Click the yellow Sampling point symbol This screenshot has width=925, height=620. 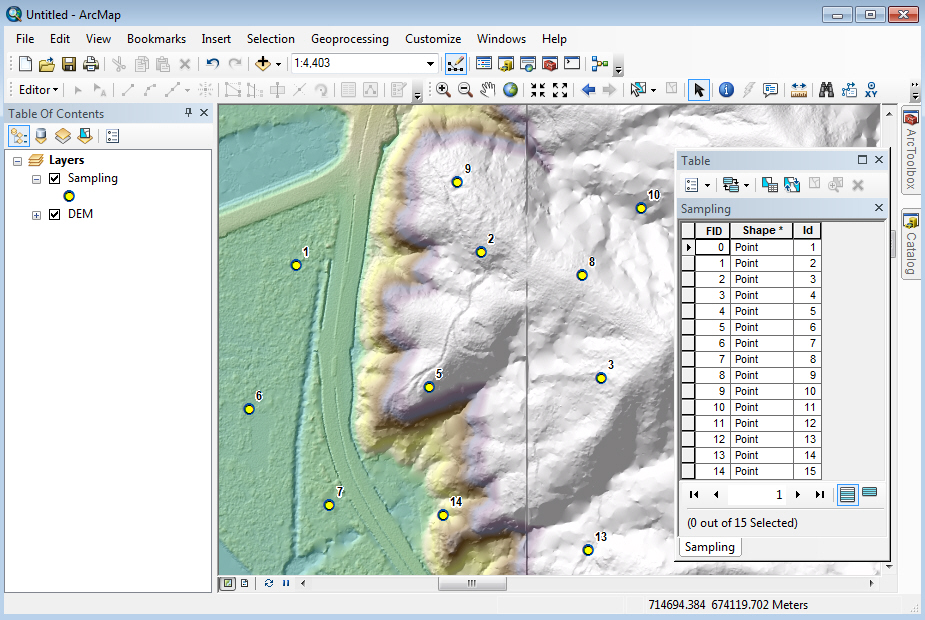[x=68, y=196]
